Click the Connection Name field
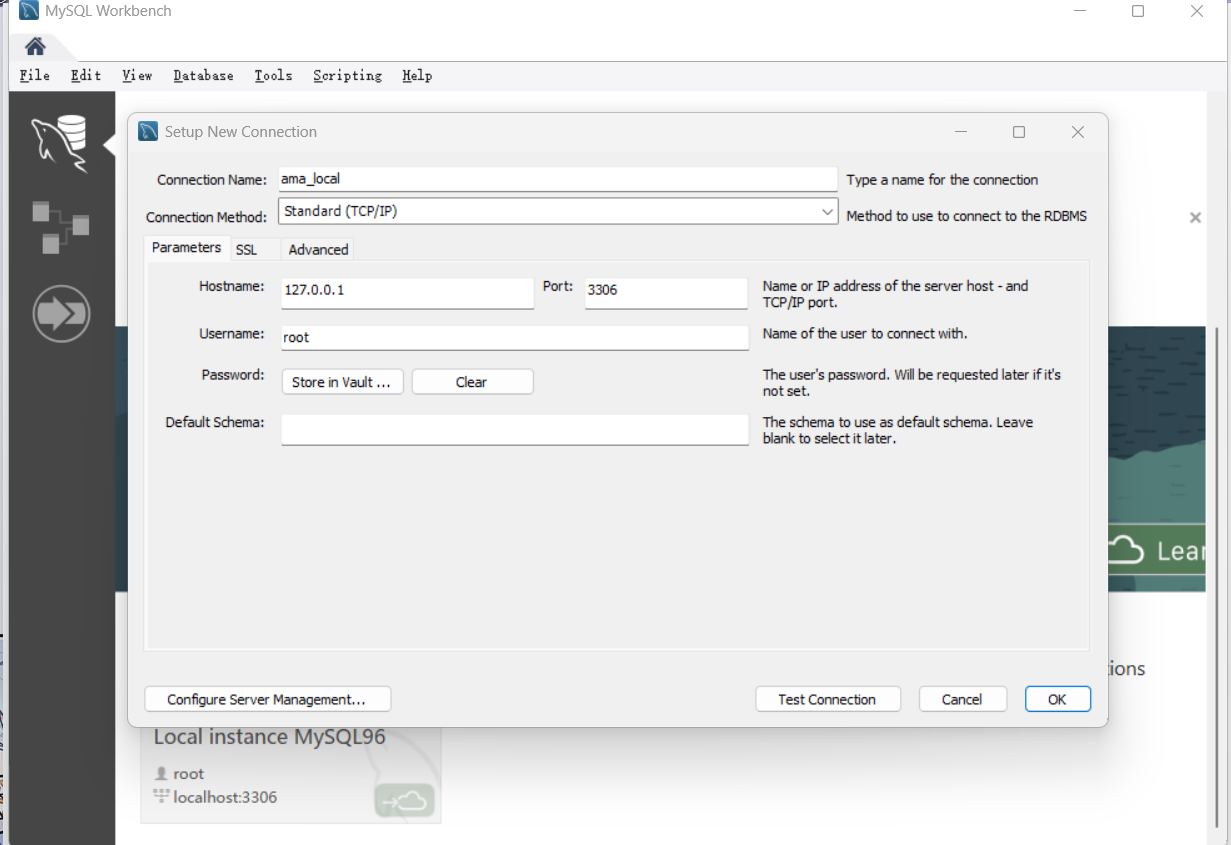 557,179
